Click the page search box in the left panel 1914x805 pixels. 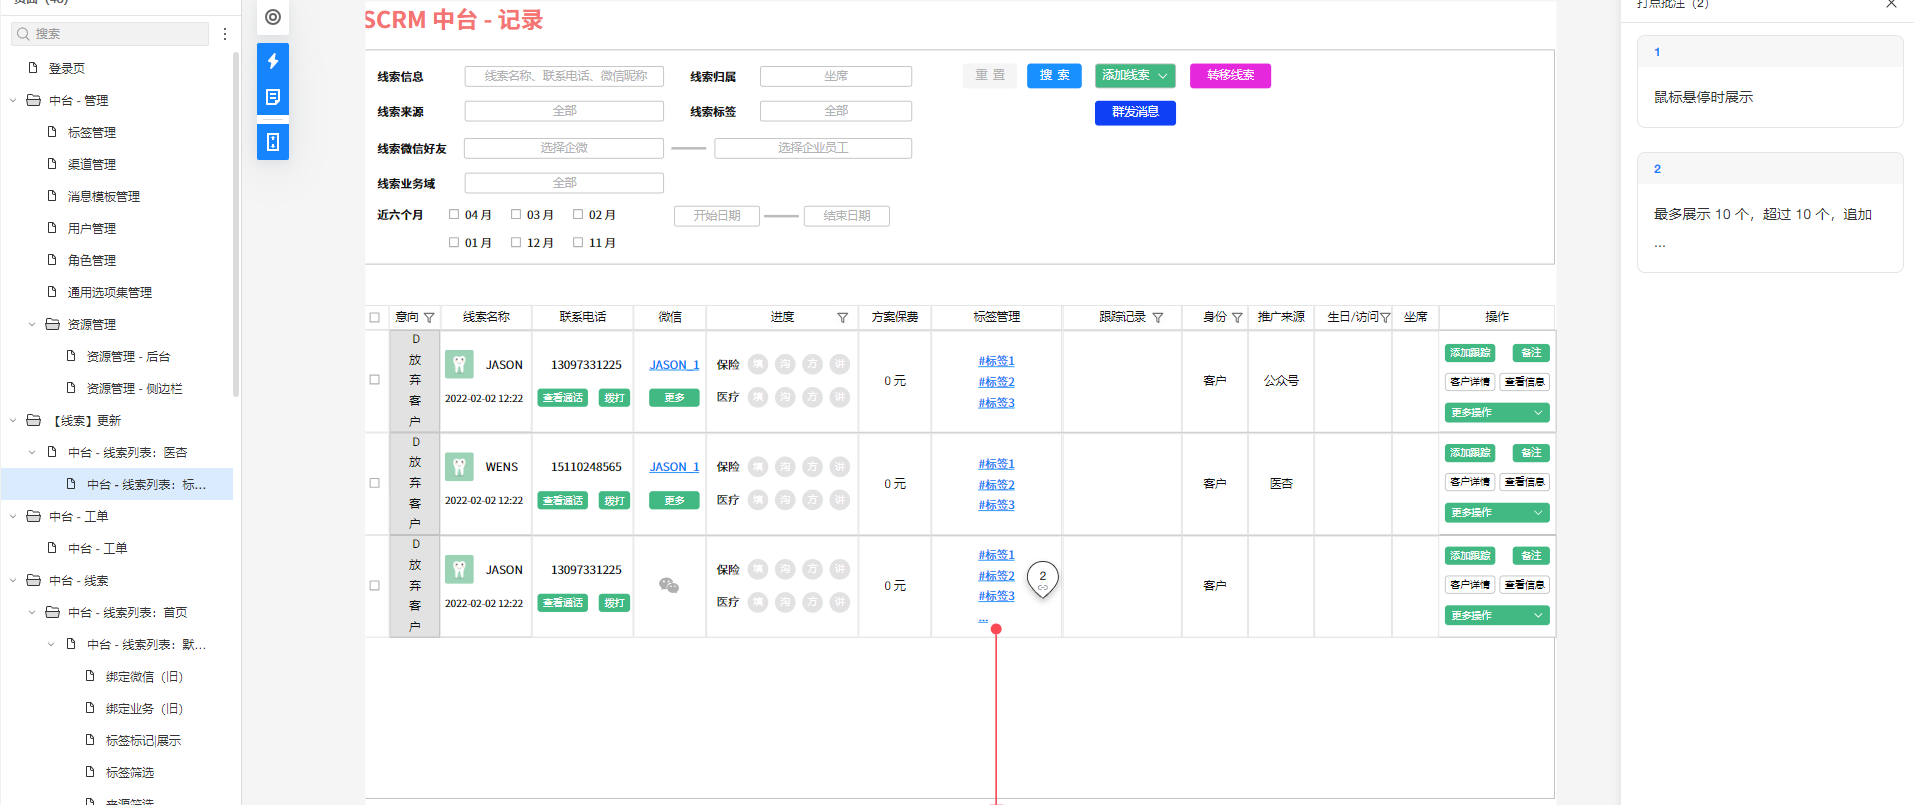(110, 34)
